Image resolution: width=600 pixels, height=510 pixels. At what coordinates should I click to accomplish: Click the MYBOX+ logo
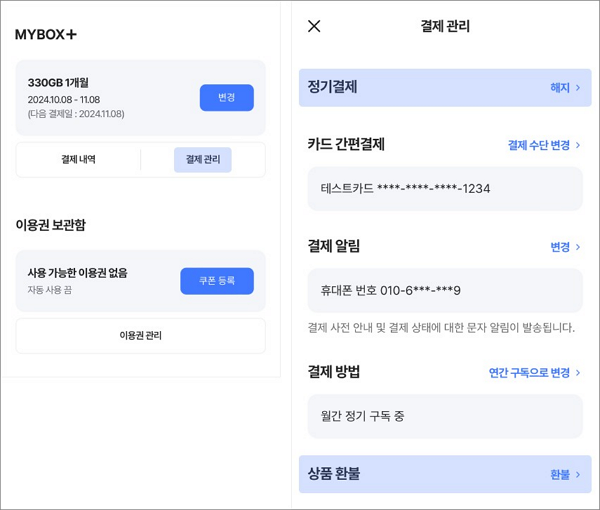coord(46,34)
